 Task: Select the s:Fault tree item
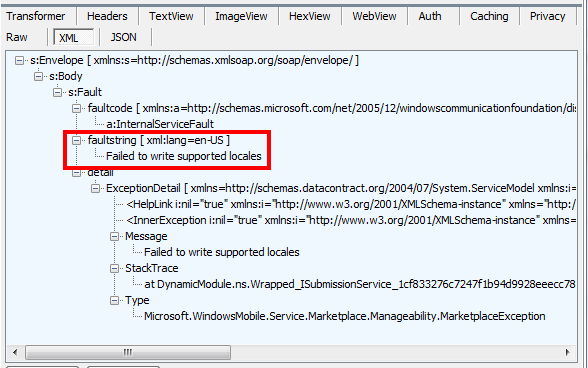[x=85, y=92]
